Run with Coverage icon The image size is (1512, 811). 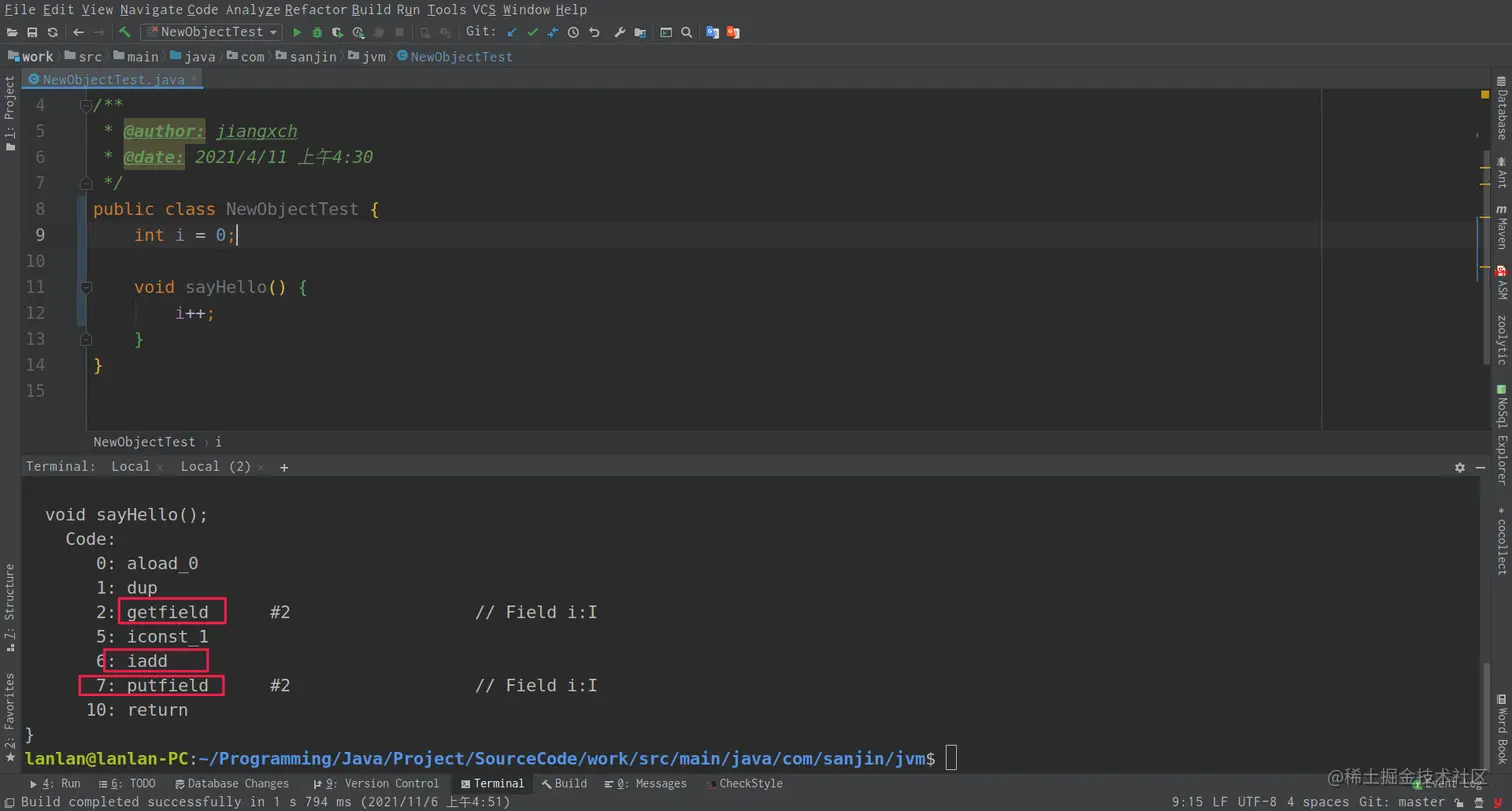(x=338, y=32)
